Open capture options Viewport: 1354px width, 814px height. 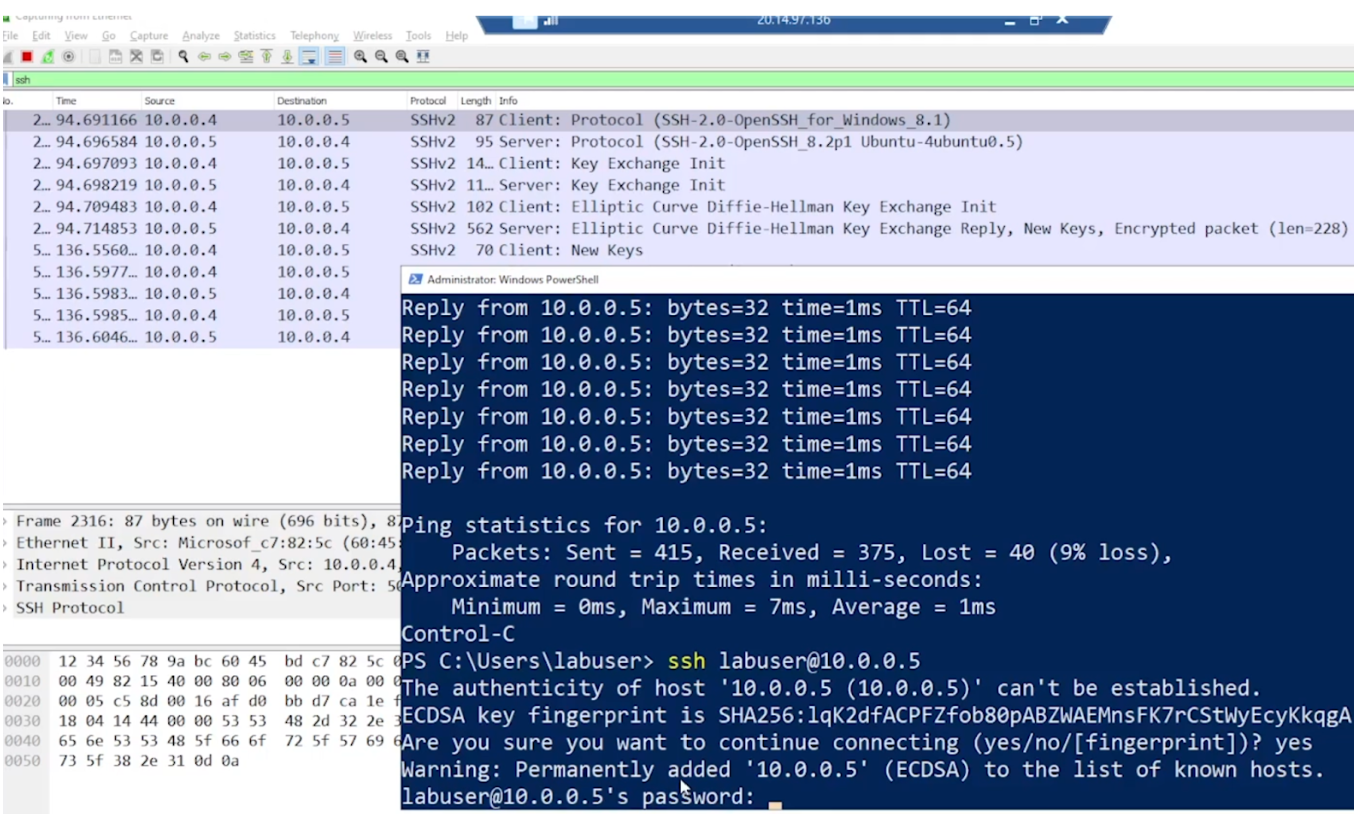pos(68,56)
